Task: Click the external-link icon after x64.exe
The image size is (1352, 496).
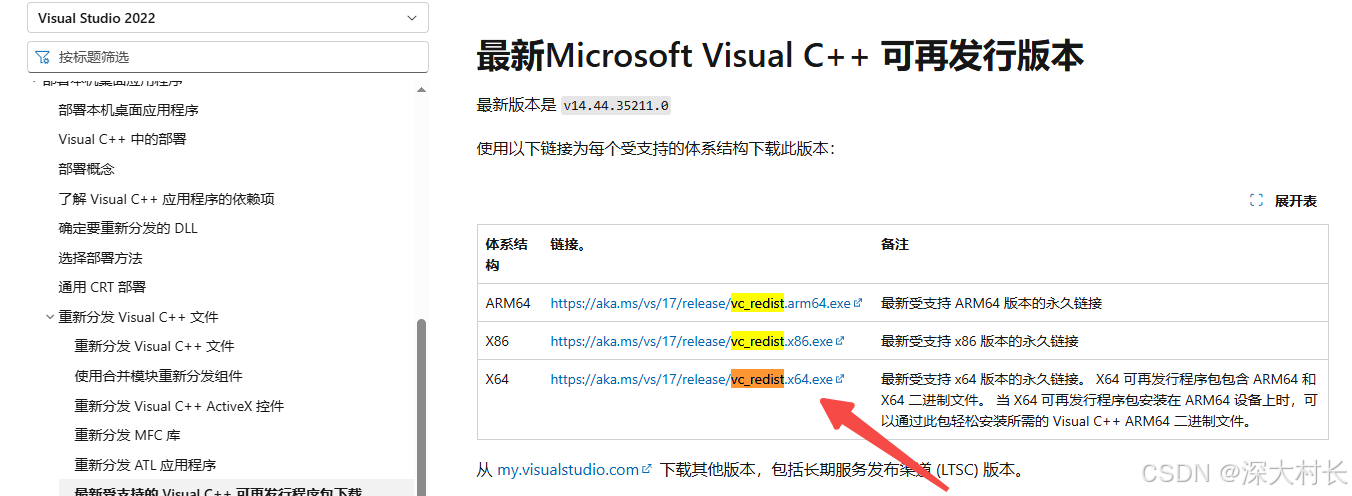Action: [x=839, y=378]
